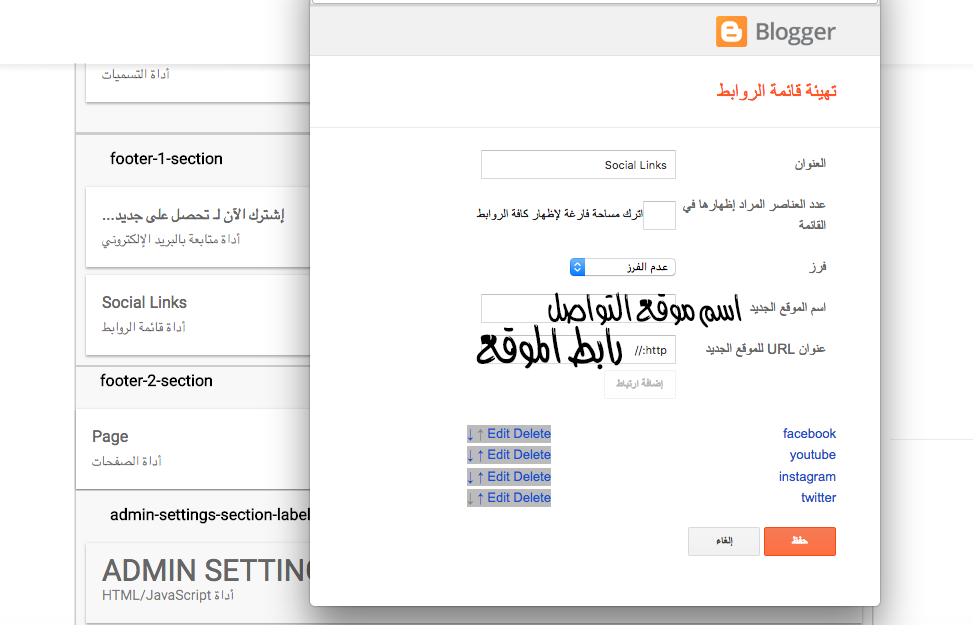This screenshot has width=973, height=625.
Task: Move facebook link down with arrow
Action: [470, 434]
